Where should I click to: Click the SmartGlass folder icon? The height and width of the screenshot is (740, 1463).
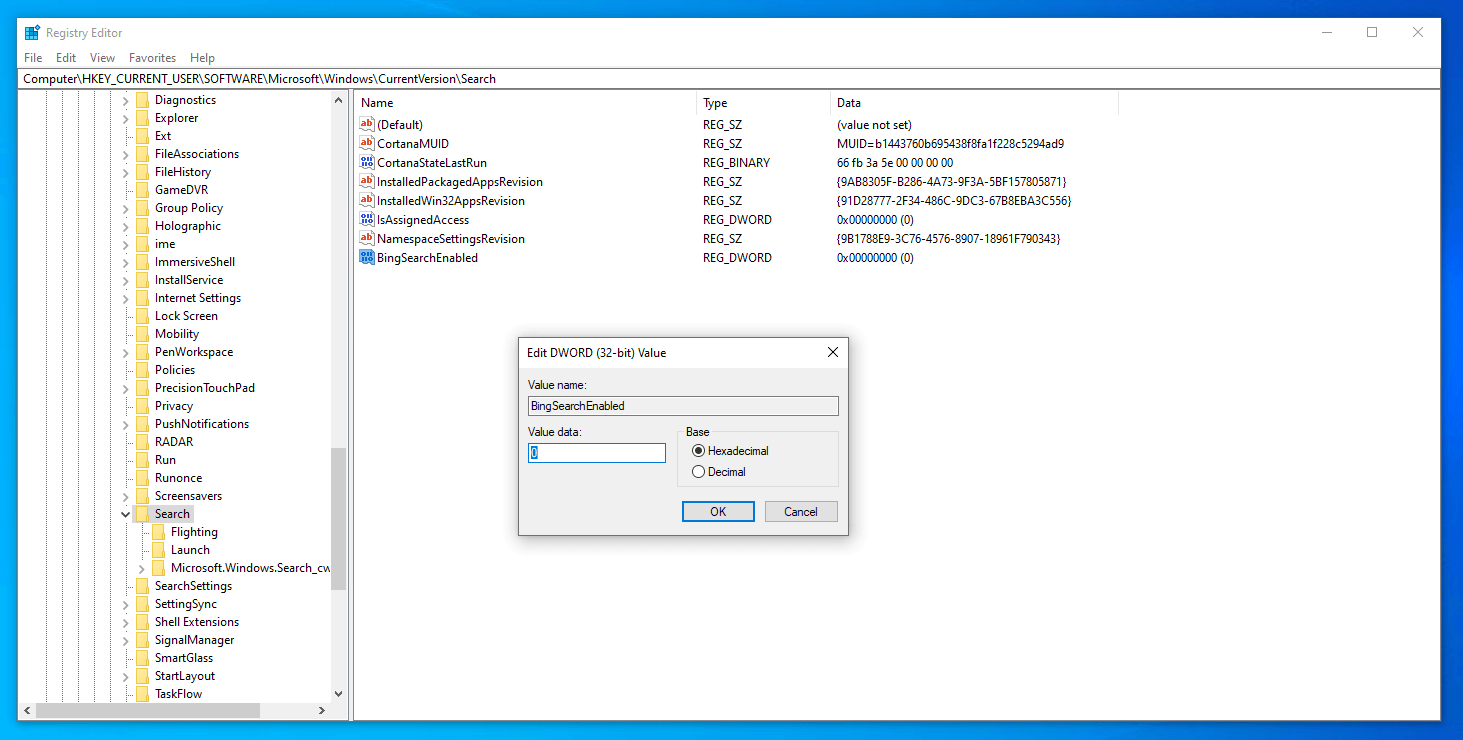pos(142,658)
